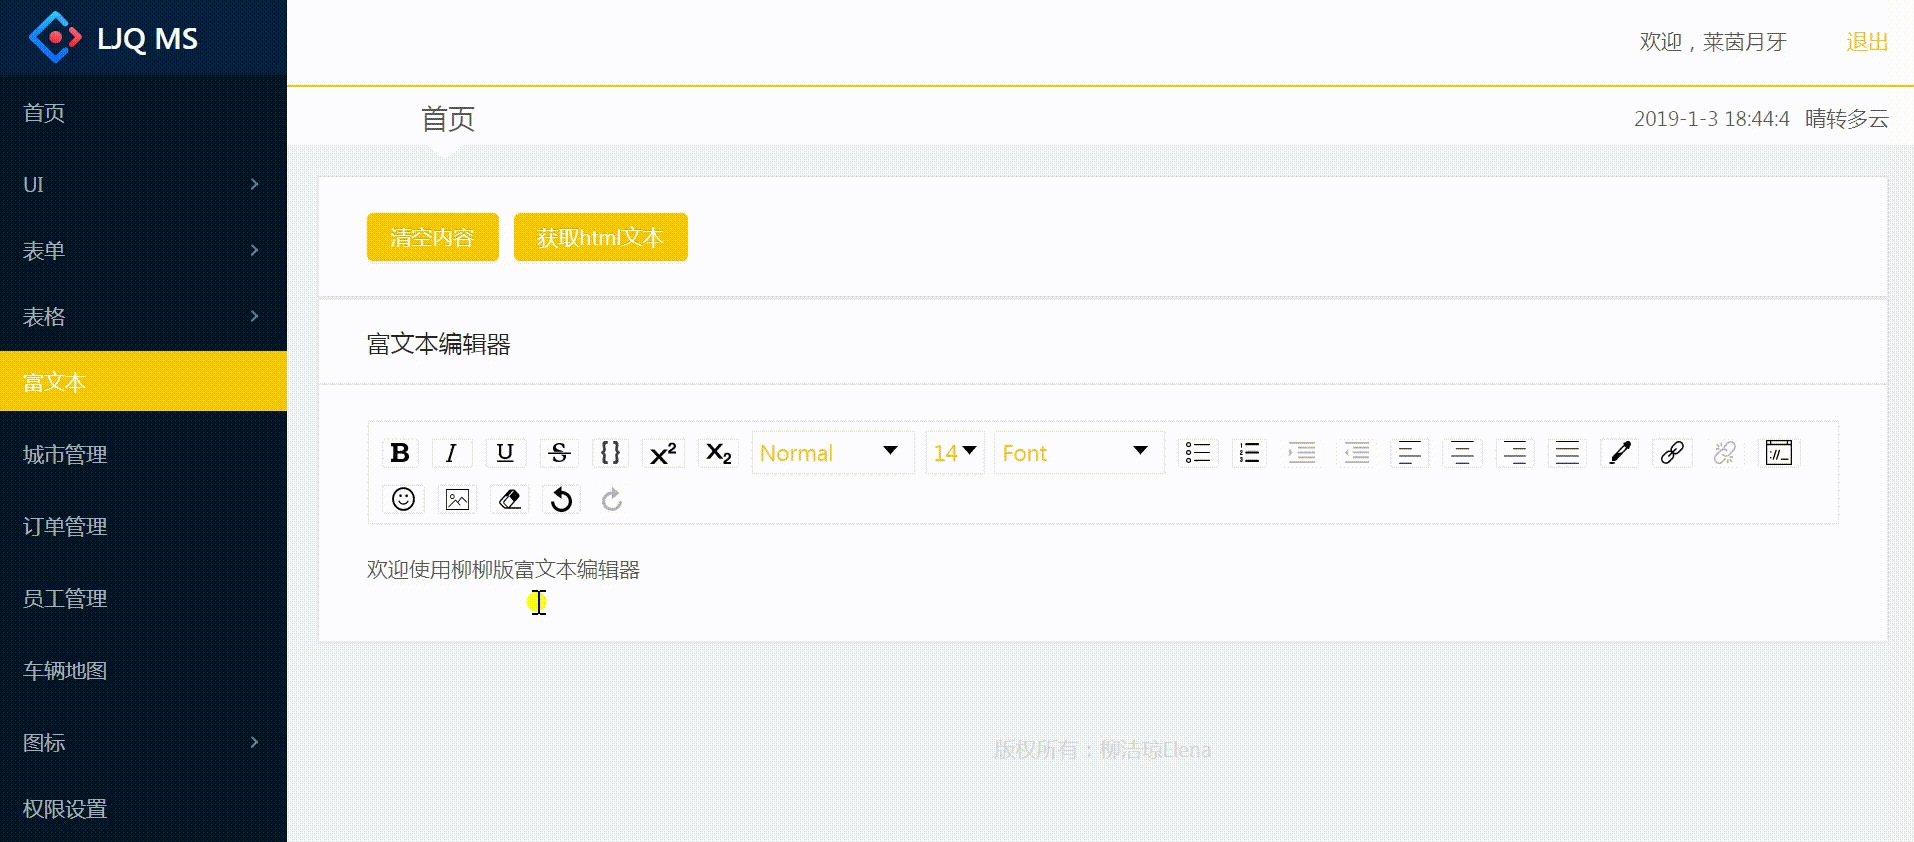Open the font size 14 dropdown
Viewport: 1914px width, 842px height.
coord(955,453)
